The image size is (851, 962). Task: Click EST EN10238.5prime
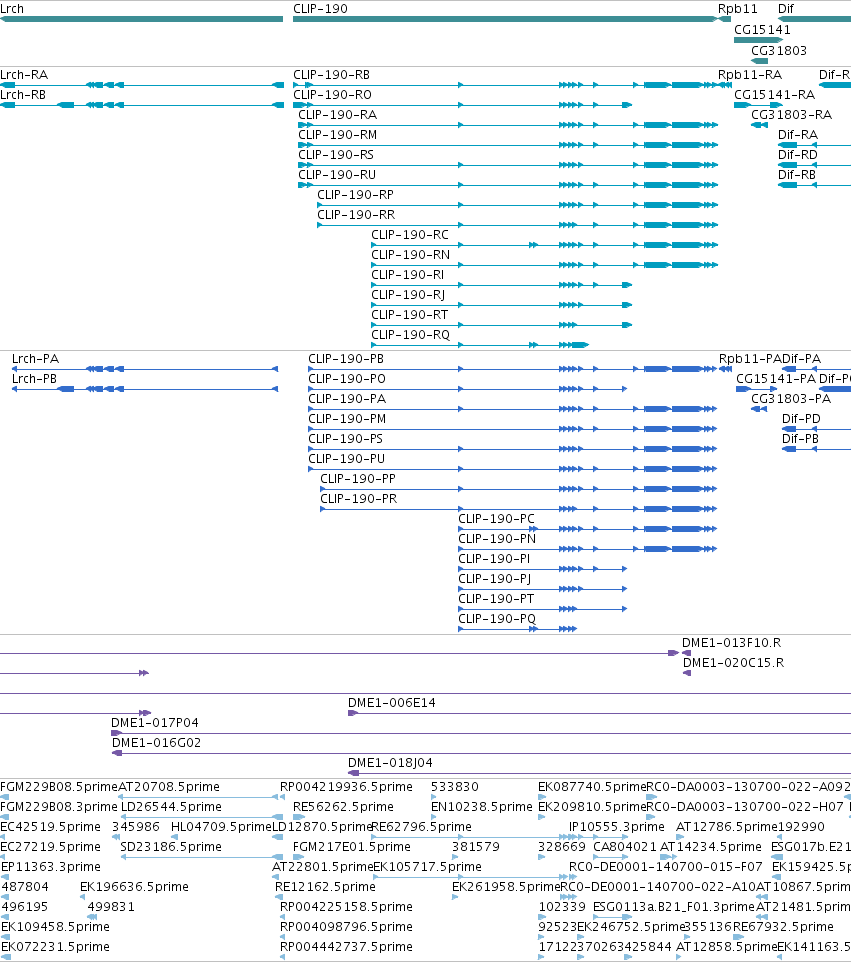482,807
